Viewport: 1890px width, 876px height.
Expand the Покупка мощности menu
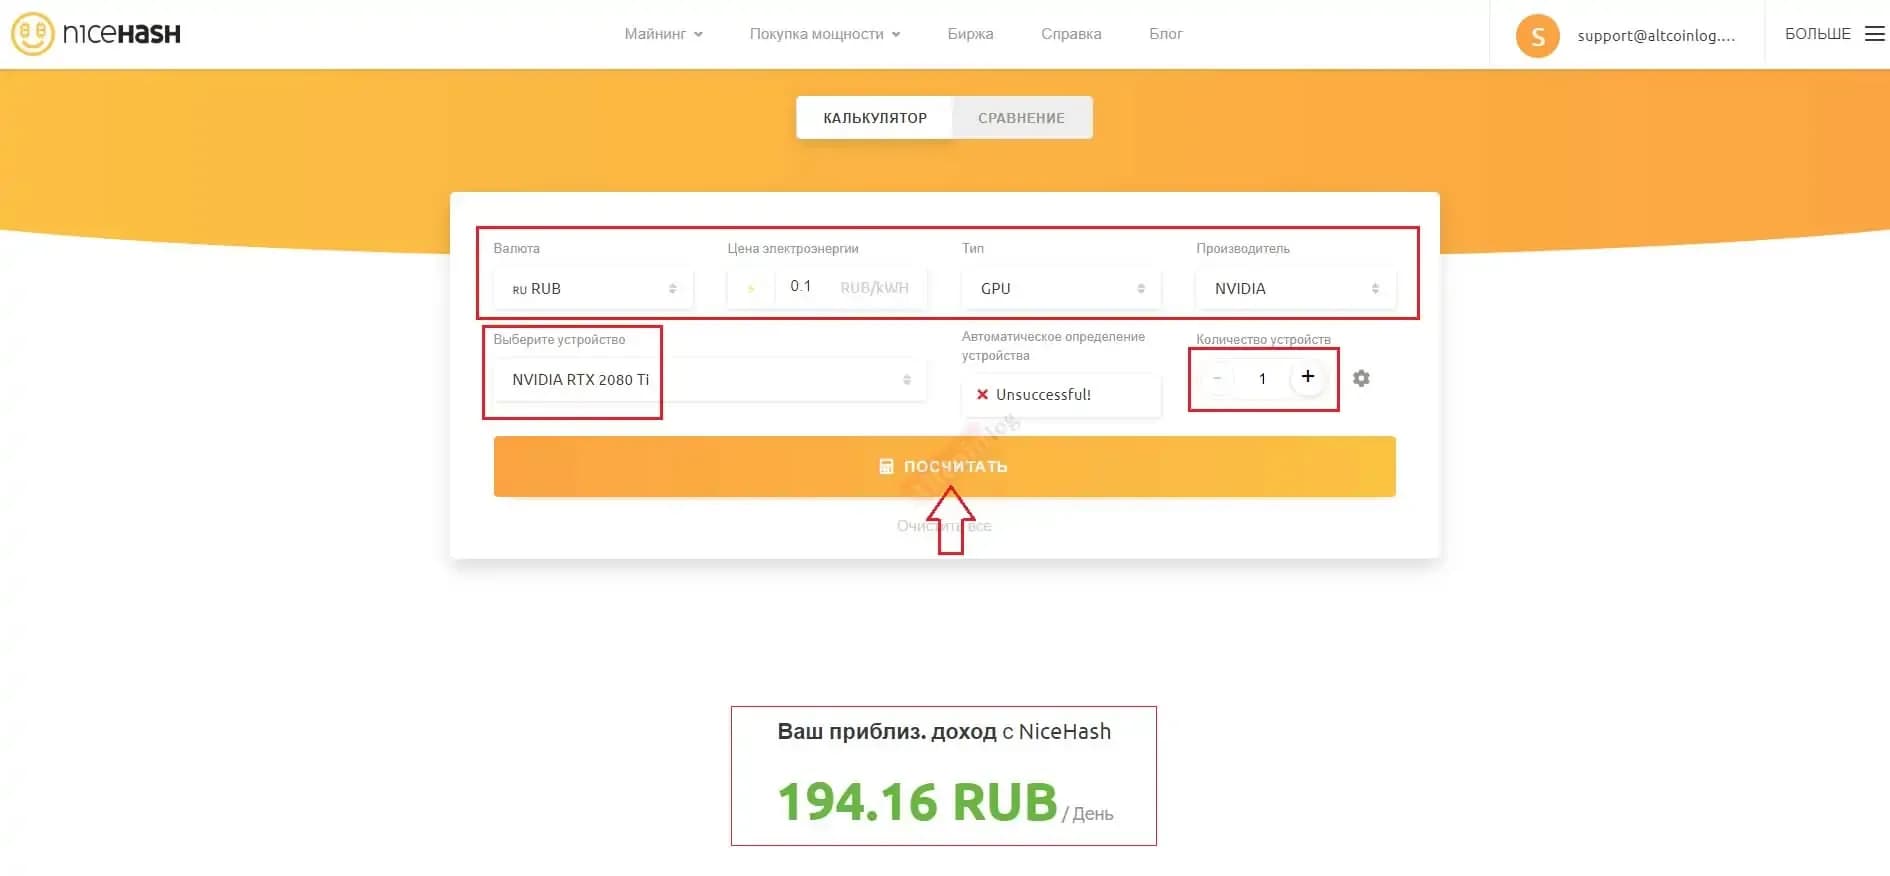825,34
